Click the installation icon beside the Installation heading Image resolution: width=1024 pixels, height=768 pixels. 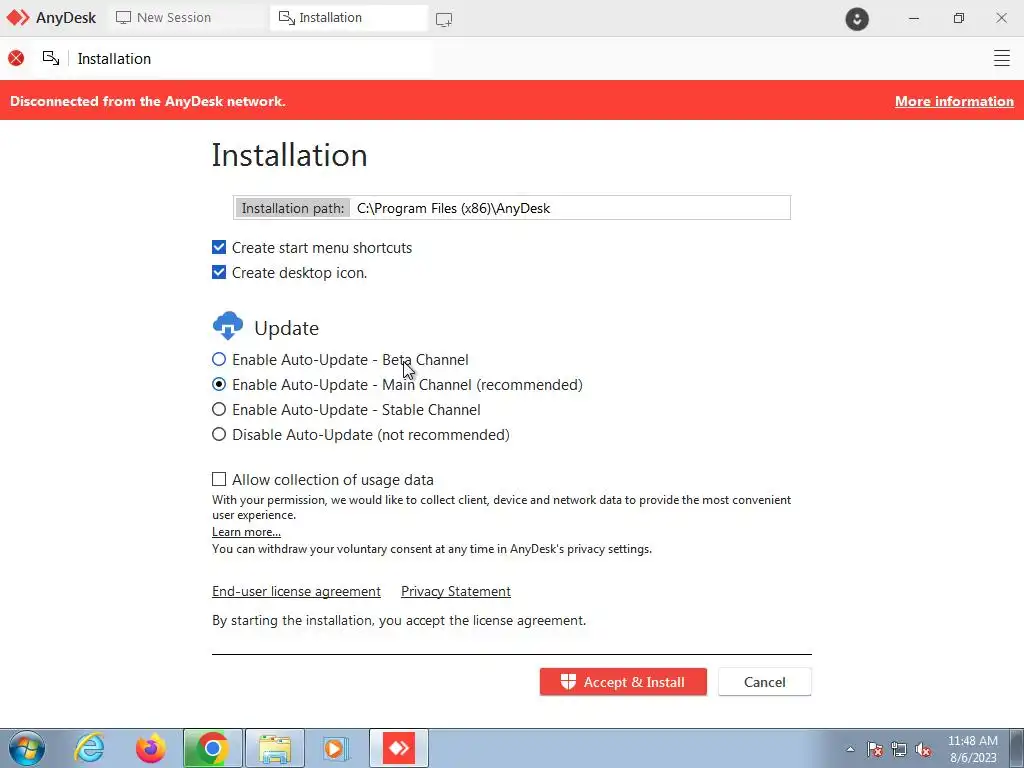(51, 58)
